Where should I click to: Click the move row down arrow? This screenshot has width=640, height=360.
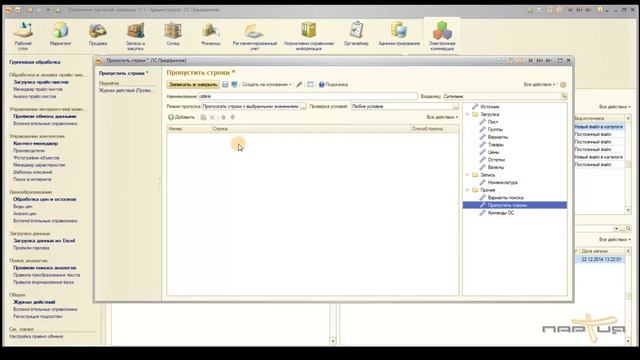233,117
